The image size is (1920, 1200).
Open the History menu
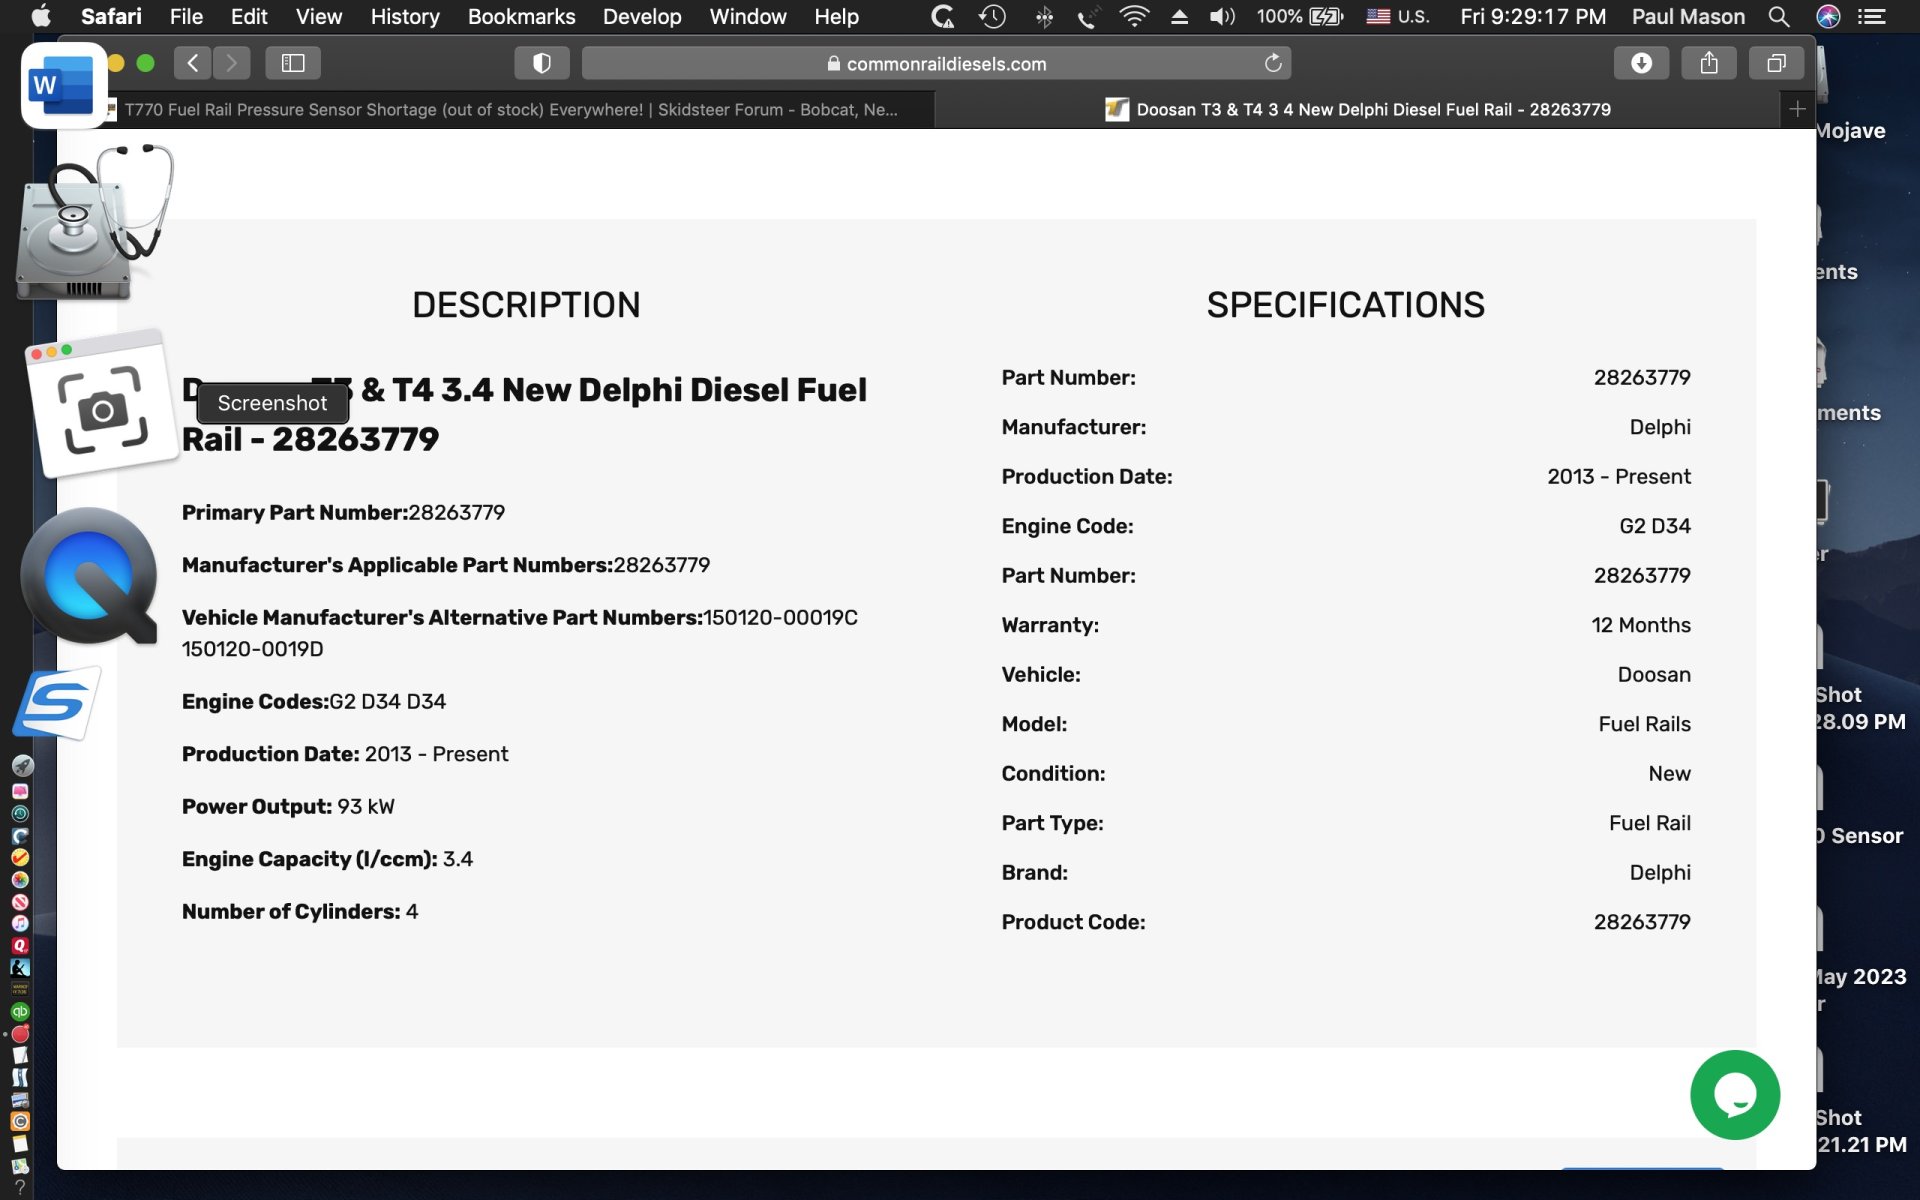click(405, 16)
